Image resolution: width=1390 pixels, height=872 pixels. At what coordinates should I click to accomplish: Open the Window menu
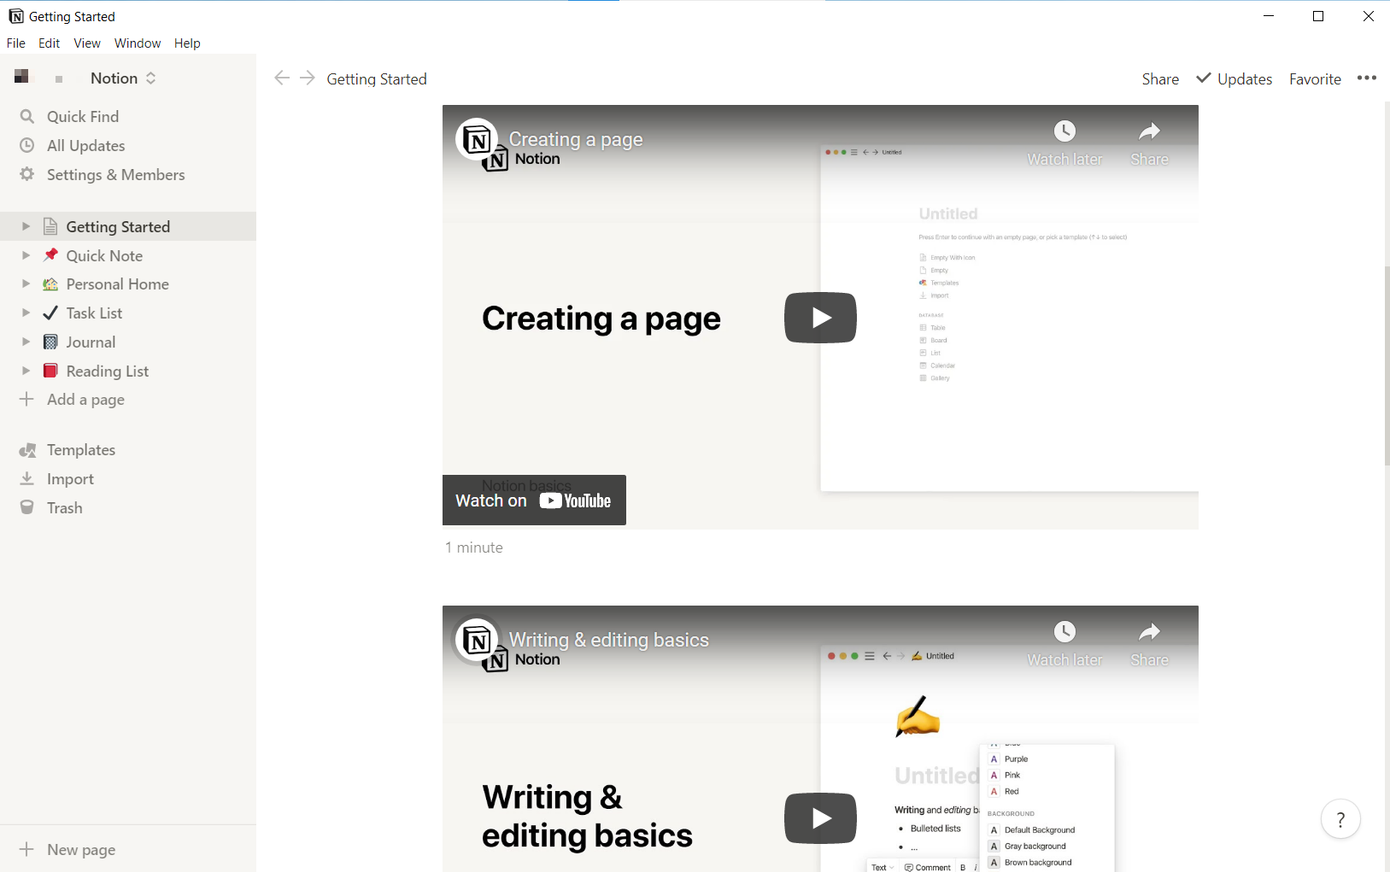pos(137,43)
